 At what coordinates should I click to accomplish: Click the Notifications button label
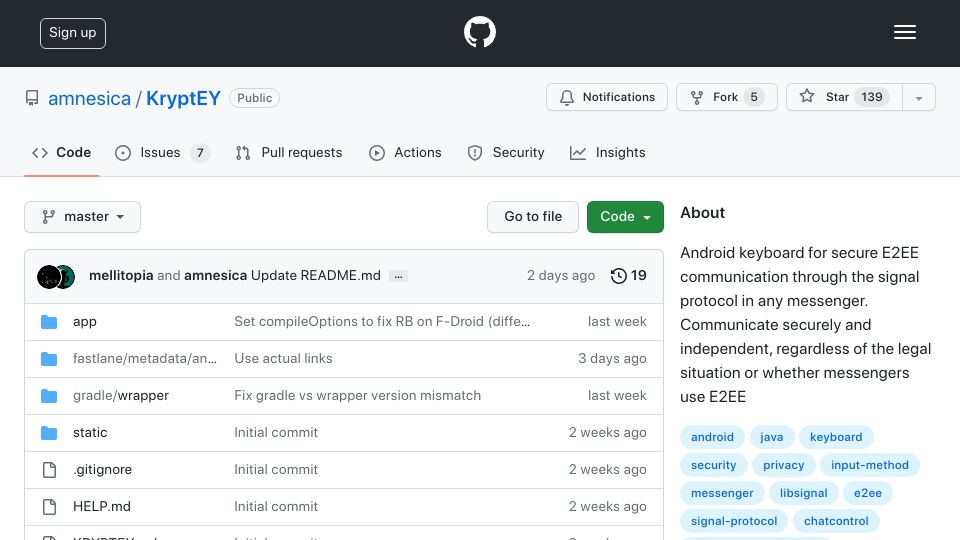coord(618,97)
